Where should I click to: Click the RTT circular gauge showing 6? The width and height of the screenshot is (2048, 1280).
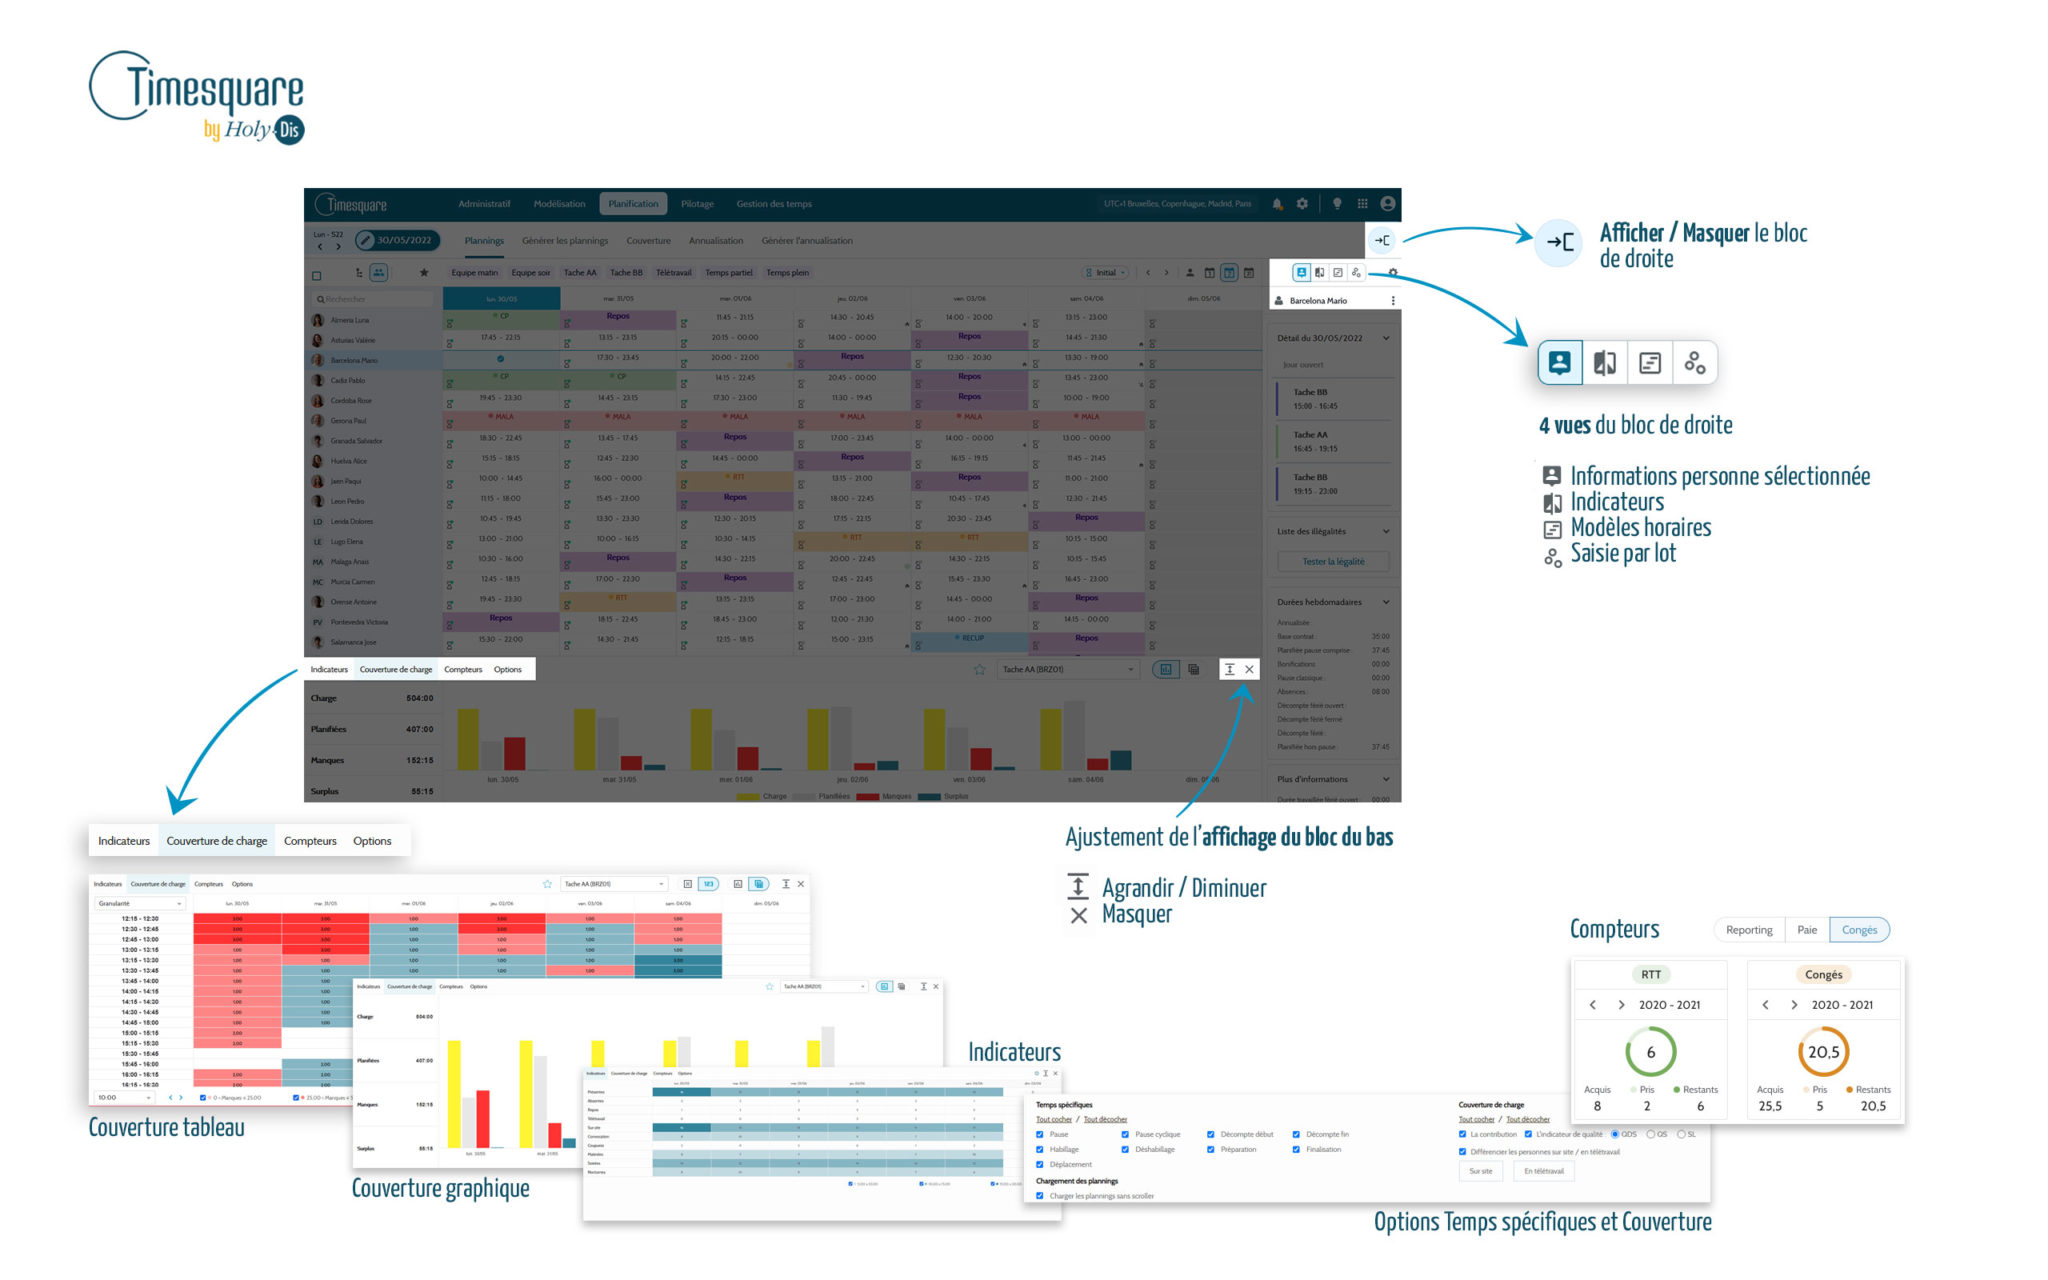click(1651, 1052)
